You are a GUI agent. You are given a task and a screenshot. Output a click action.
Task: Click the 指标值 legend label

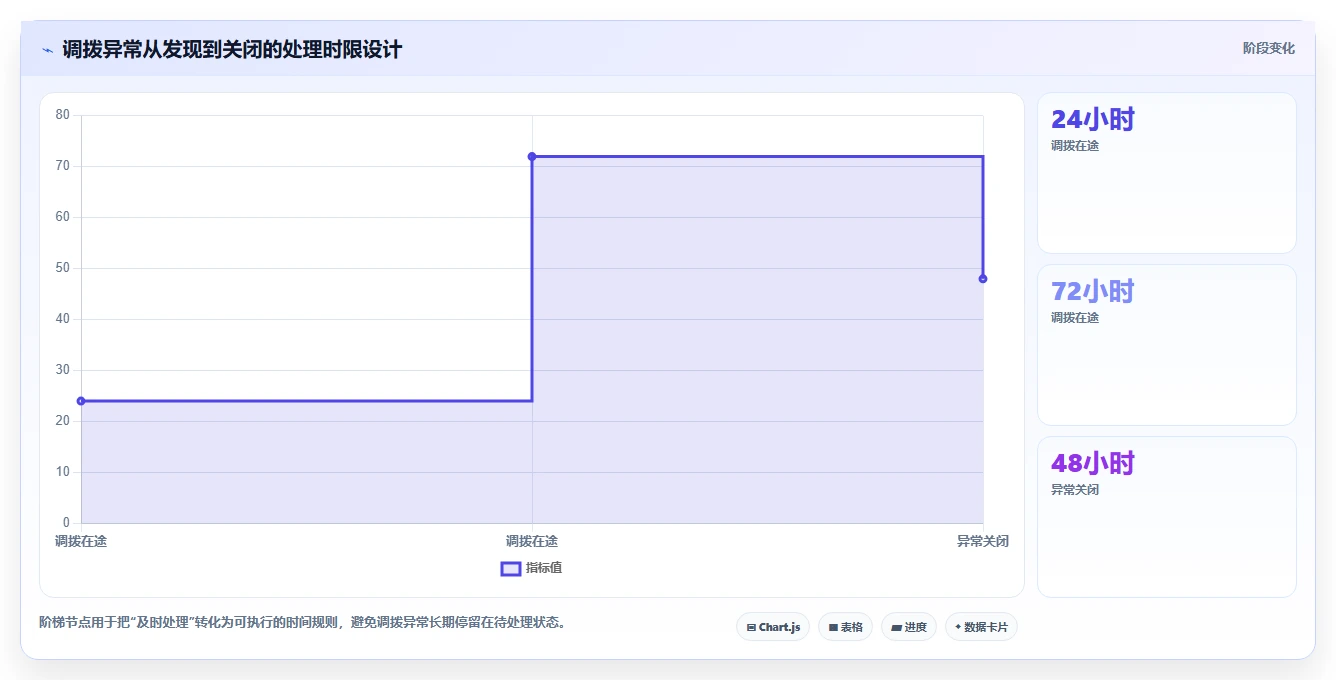544,568
